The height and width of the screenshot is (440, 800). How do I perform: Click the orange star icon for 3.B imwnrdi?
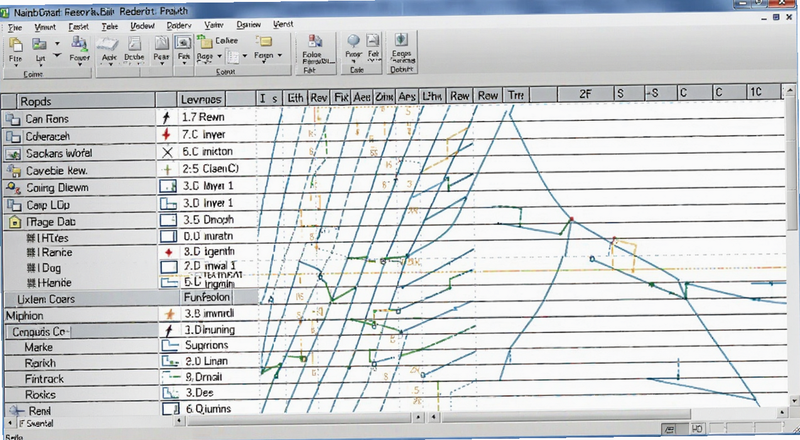point(169,314)
